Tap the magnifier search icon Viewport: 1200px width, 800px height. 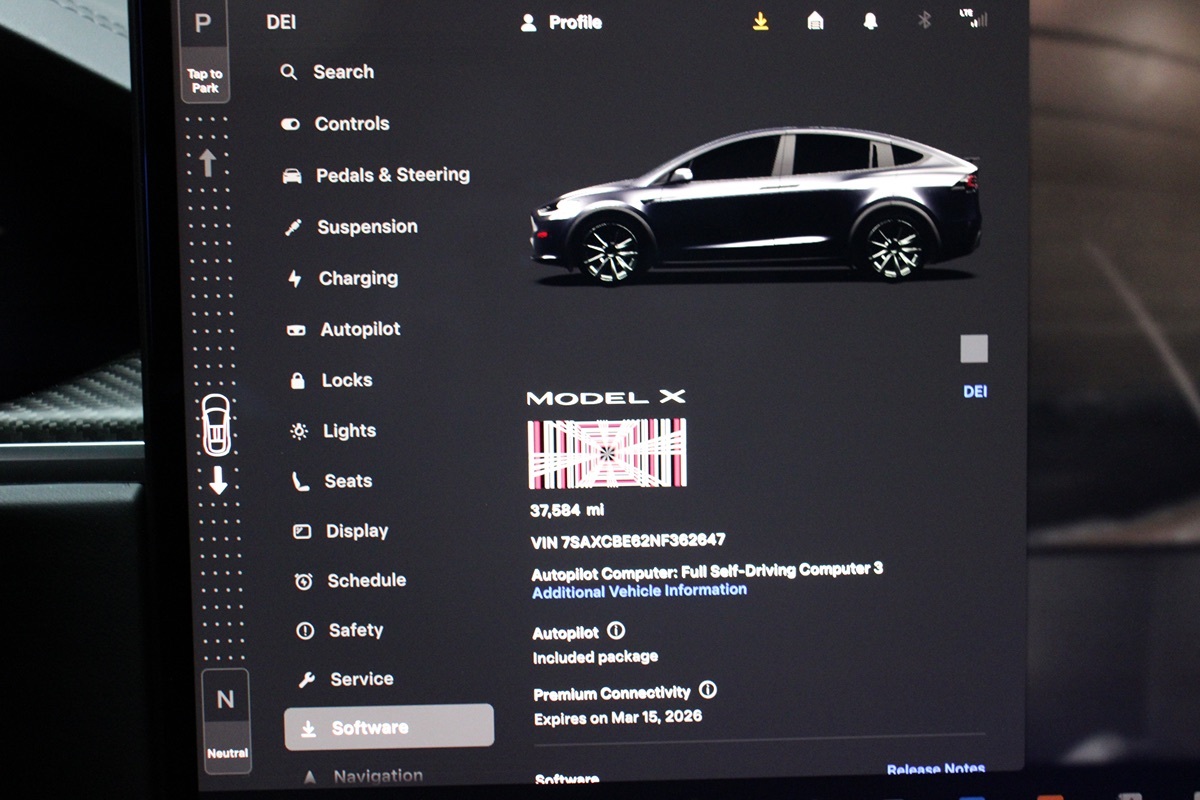(x=289, y=72)
